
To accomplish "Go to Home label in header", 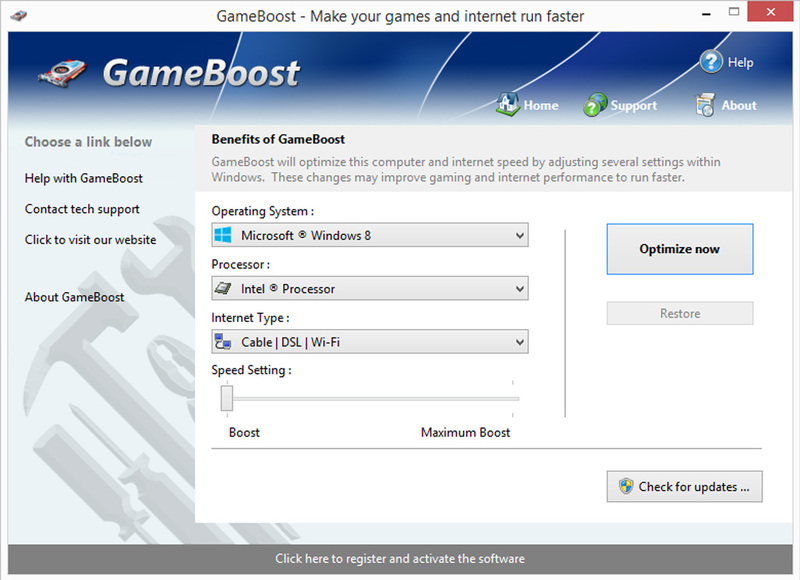I will (x=541, y=105).
